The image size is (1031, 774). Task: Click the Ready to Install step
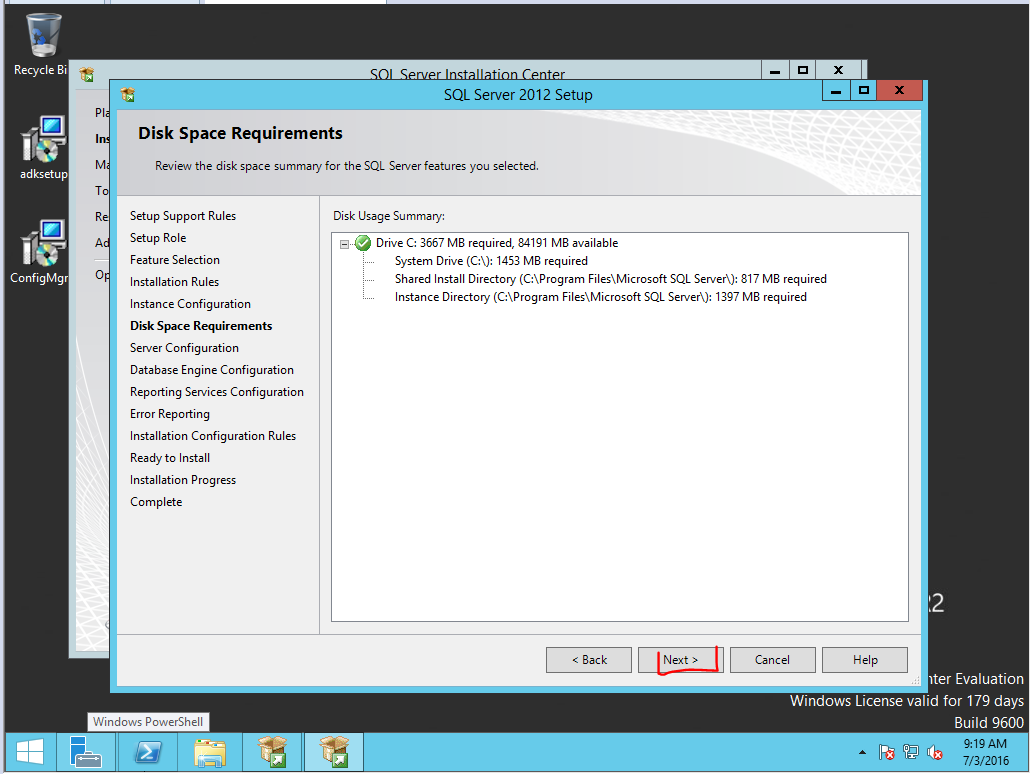170,458
